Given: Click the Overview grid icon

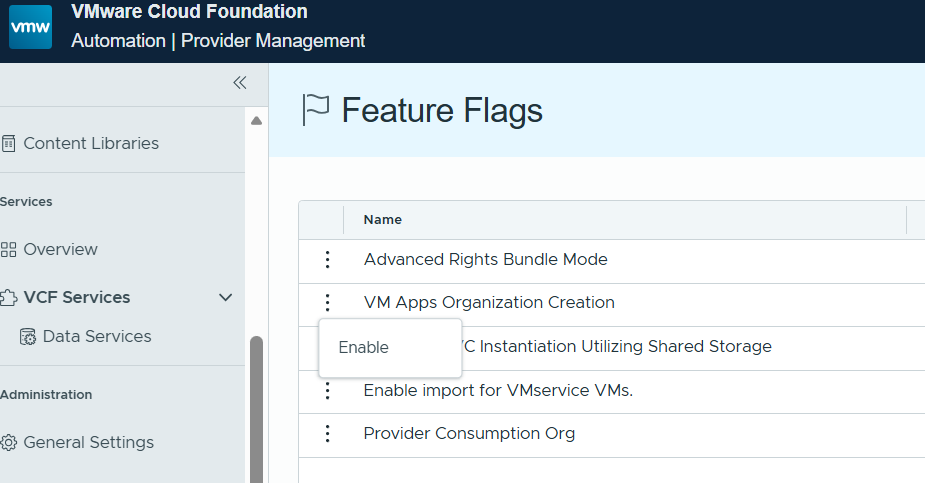Looking at the screenshot, I should [x=8, y=249].
